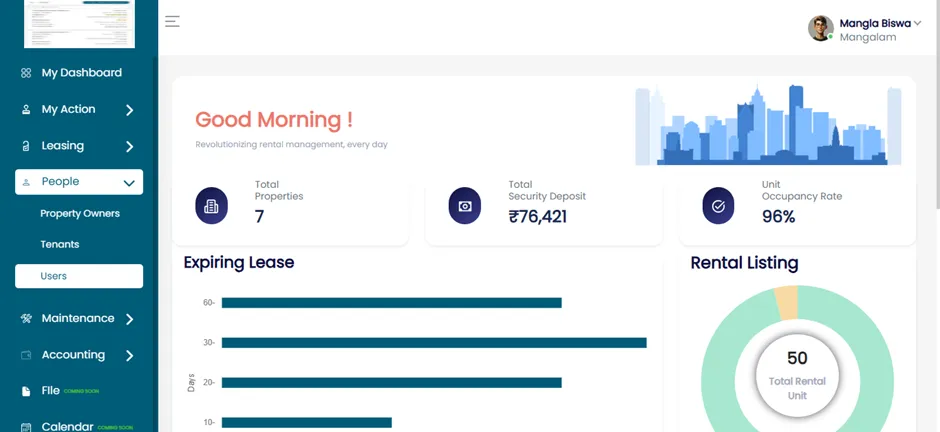Screen dimensions: 940x432
Task: Go to Tenants submenu
Action: click(x=59, y=244)
